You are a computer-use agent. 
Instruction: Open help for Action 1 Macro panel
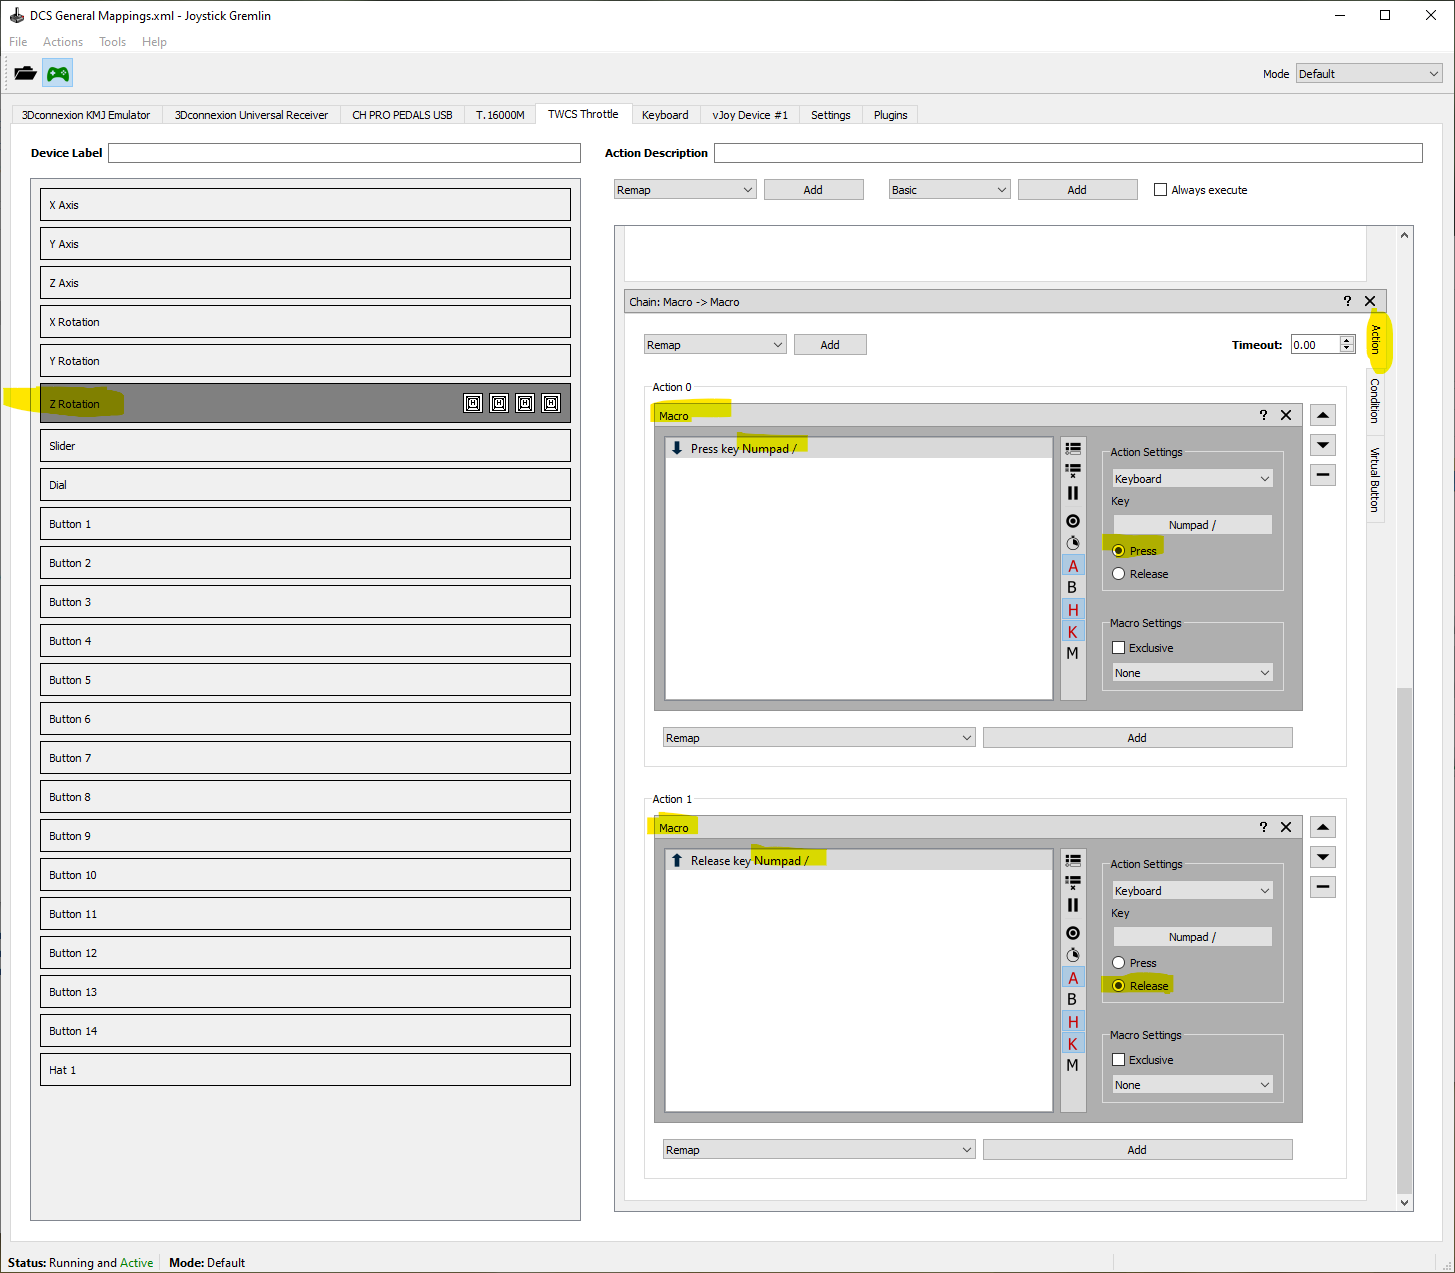[x=1263, y=827]
